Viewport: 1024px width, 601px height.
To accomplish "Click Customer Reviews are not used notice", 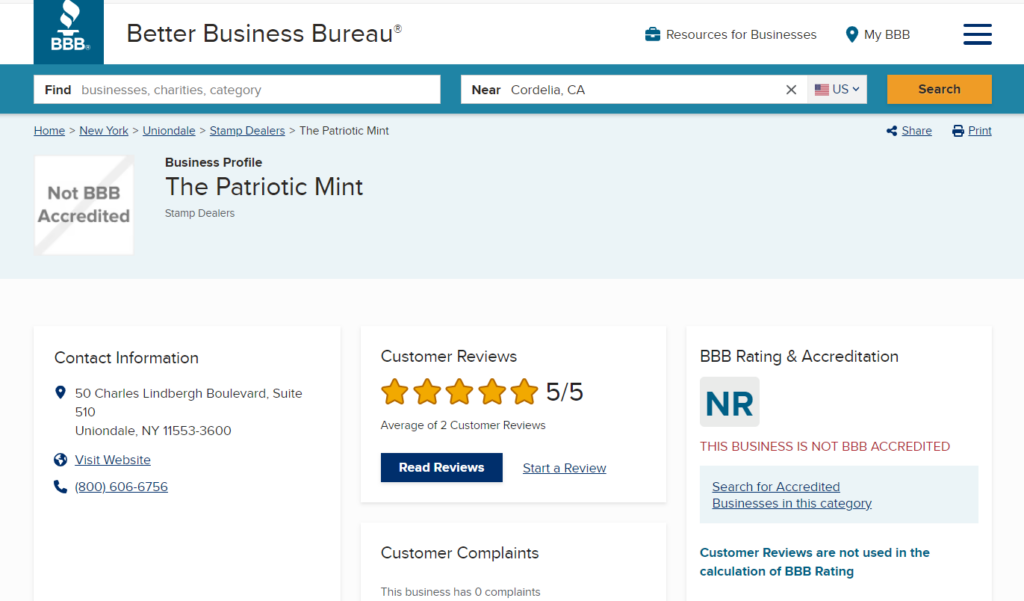I will [814, 562].
